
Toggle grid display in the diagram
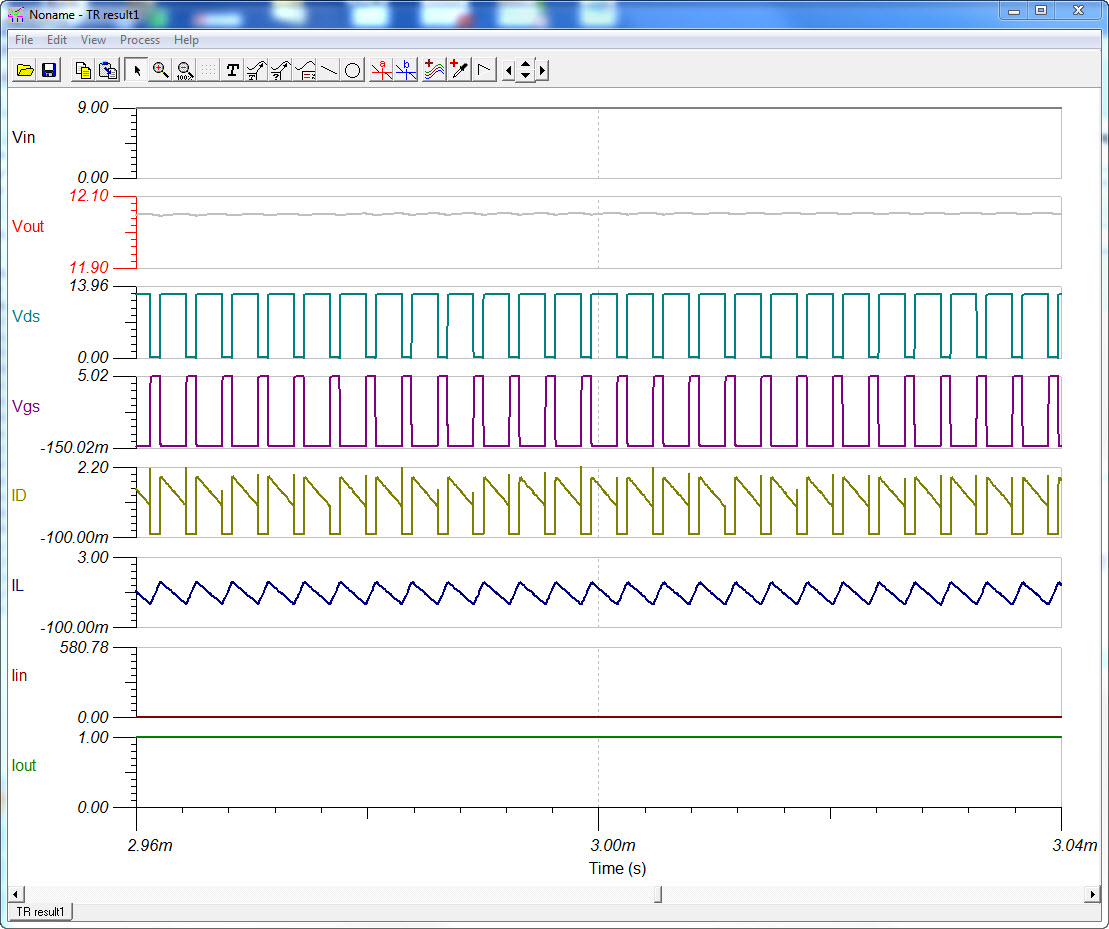tap(208, 70)
